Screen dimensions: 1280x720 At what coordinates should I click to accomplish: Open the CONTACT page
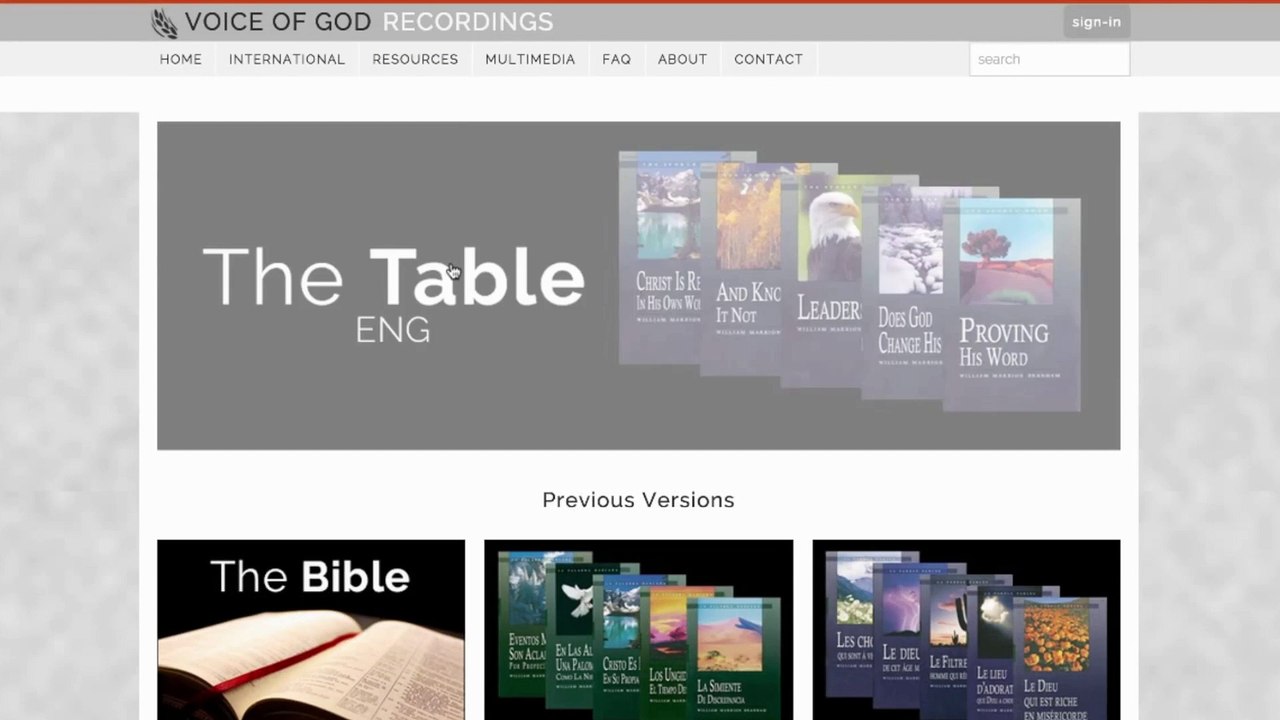(x=768, y=59)
